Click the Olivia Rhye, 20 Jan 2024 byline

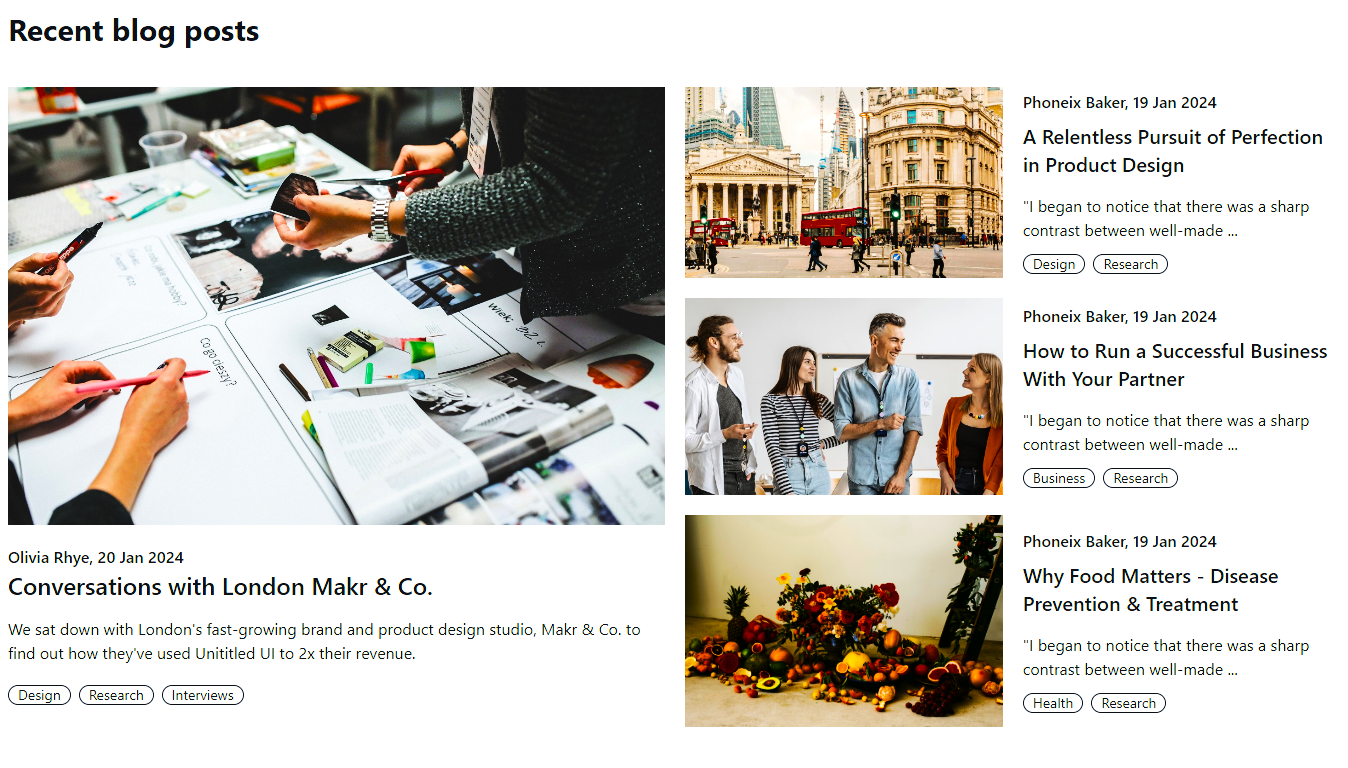(96, 557)
